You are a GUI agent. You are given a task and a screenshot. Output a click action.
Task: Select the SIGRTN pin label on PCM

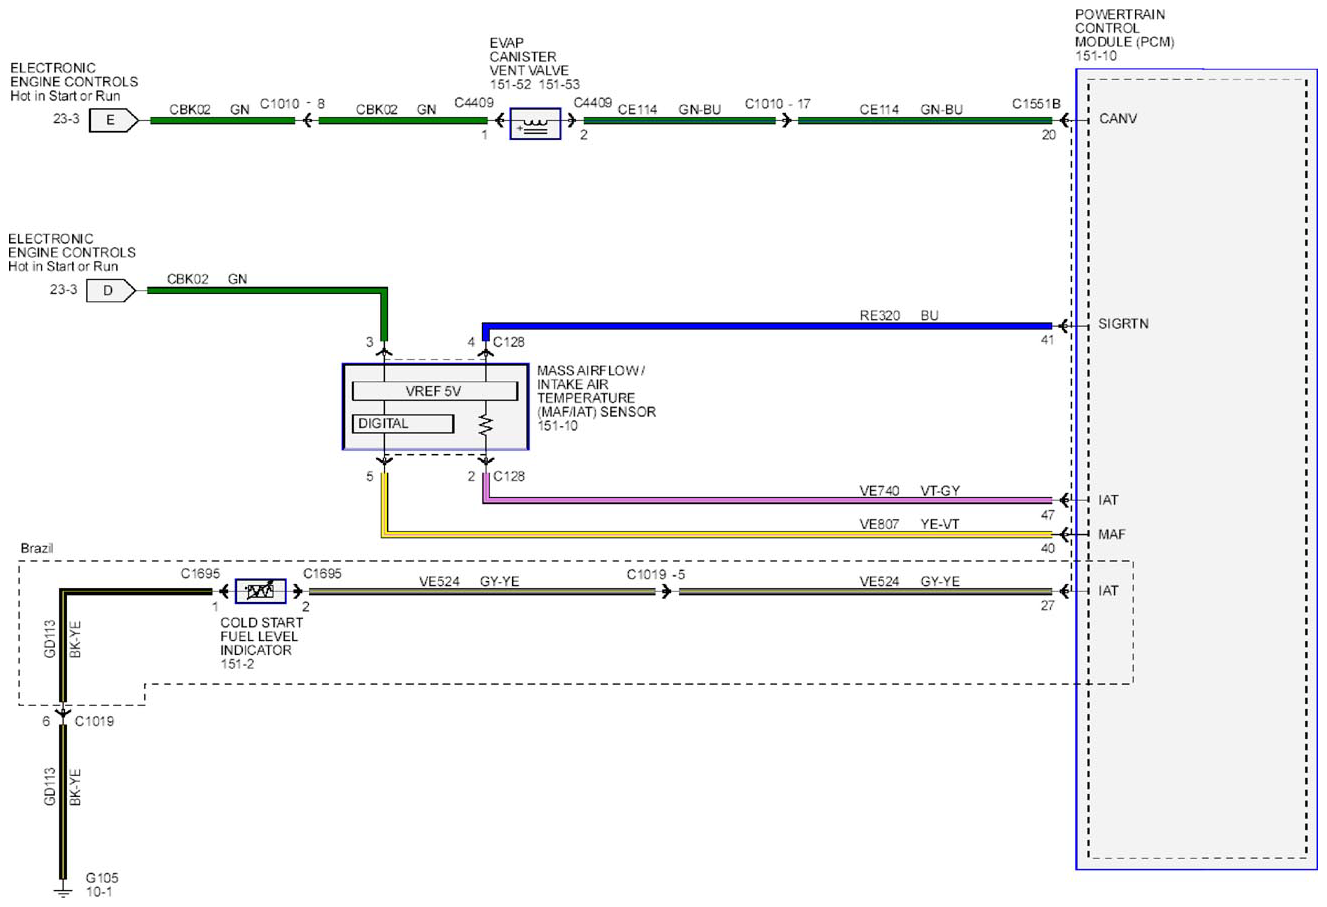click(x=1123, y=324)
